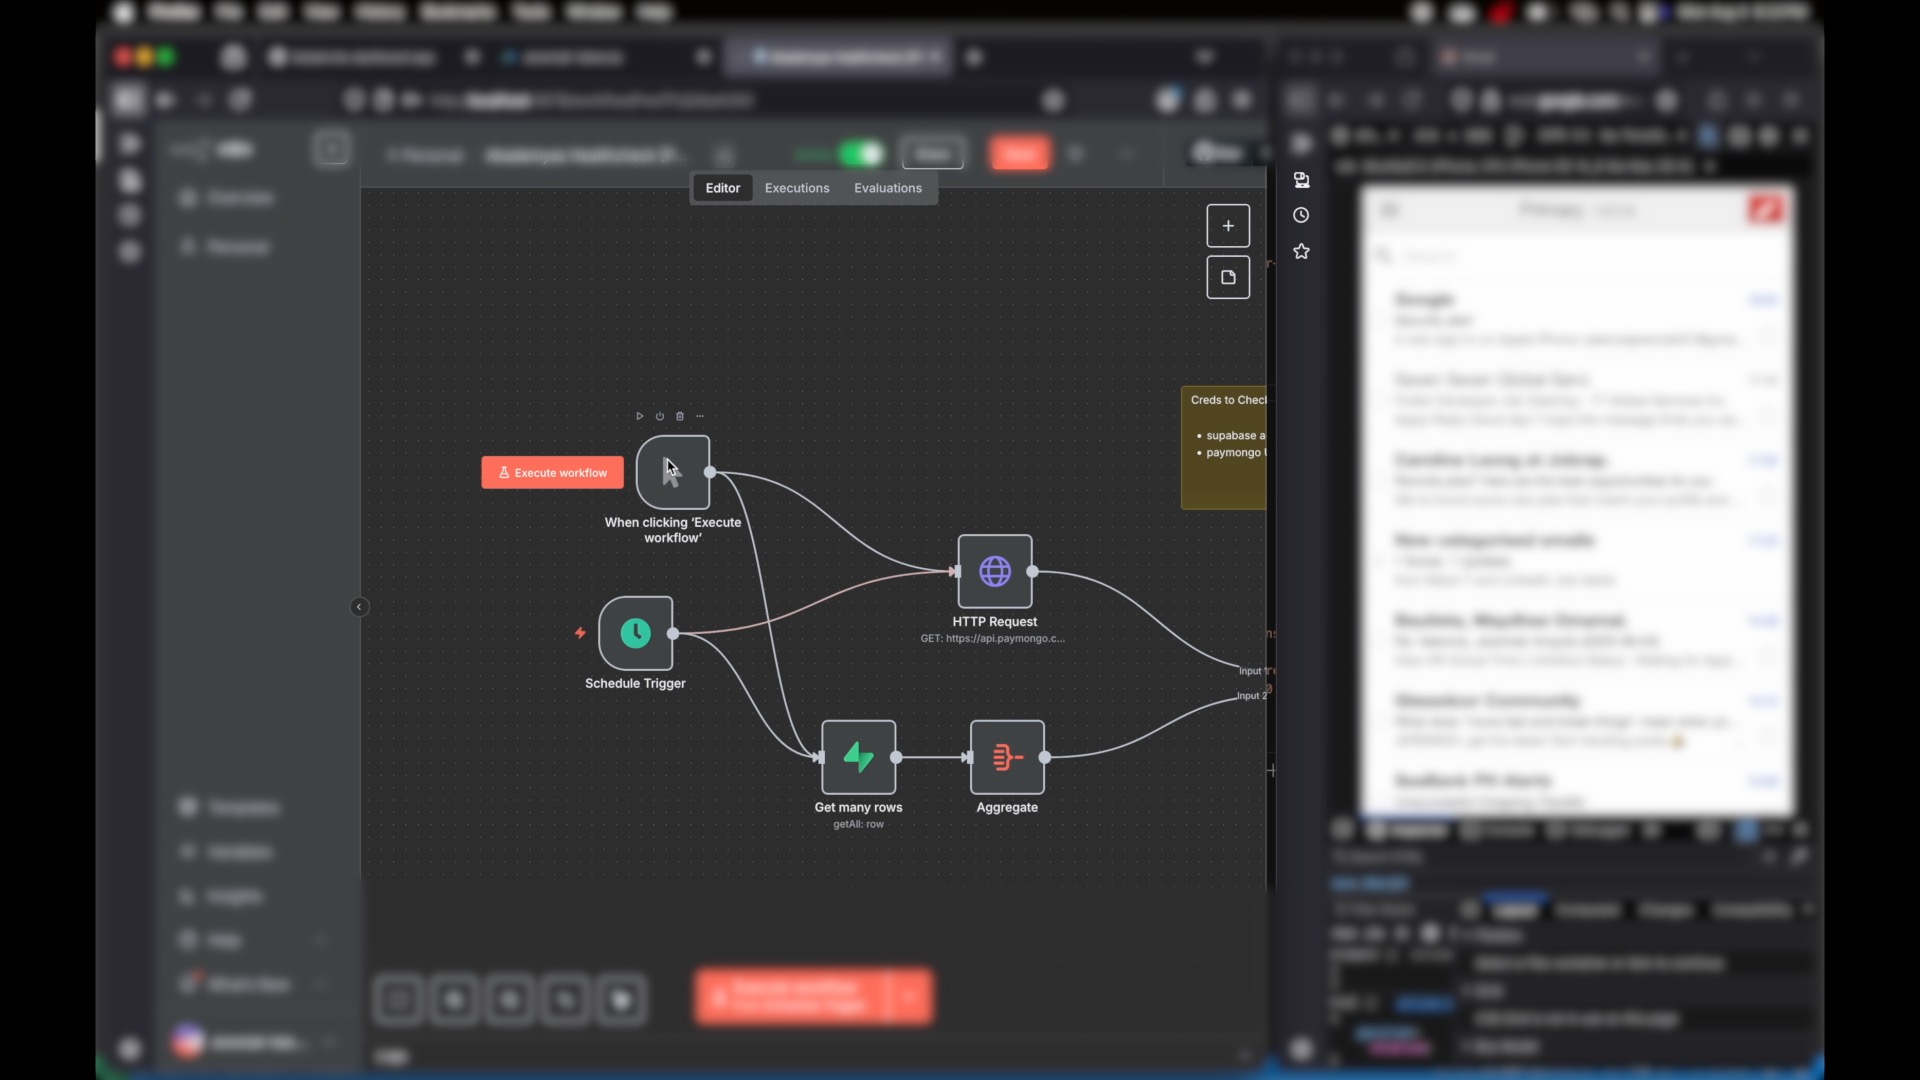The image size is (1920, 1080).
Task: Click the 'Input 2' connector label
Action: click(x=1251, y=696)
